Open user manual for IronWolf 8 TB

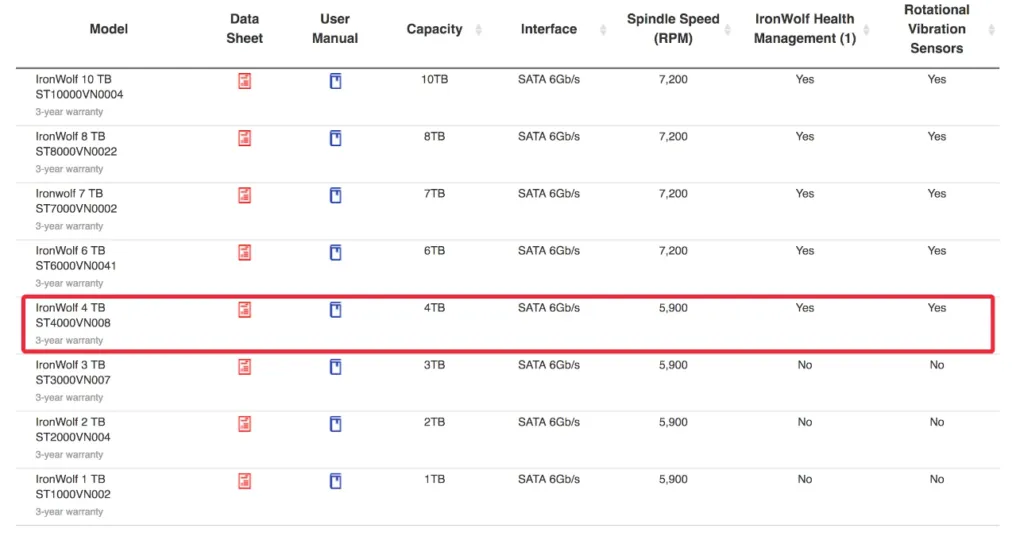335,138
